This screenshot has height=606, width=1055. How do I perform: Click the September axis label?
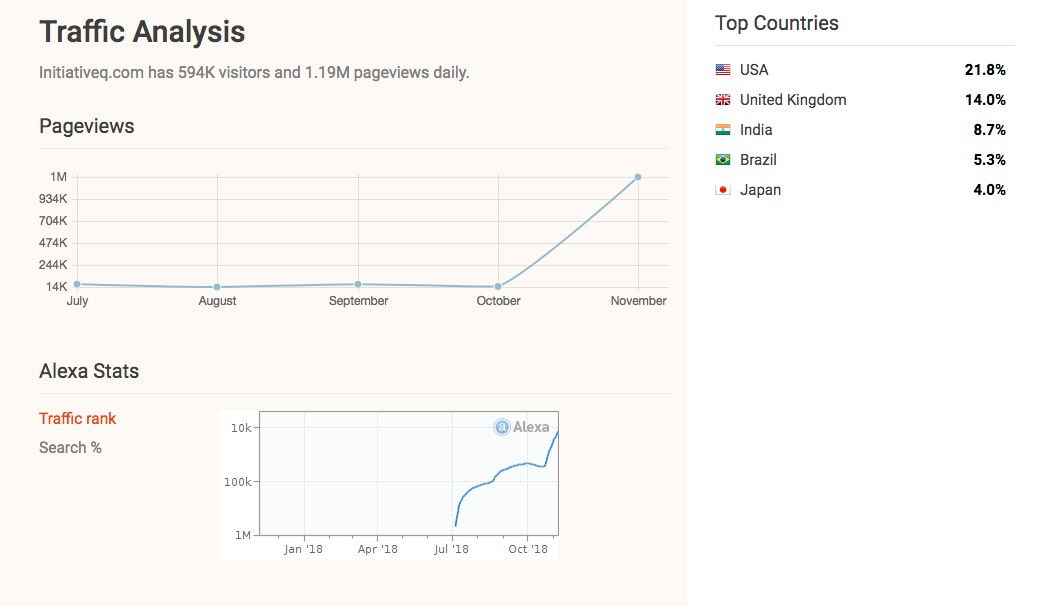[x=358, y=301]
